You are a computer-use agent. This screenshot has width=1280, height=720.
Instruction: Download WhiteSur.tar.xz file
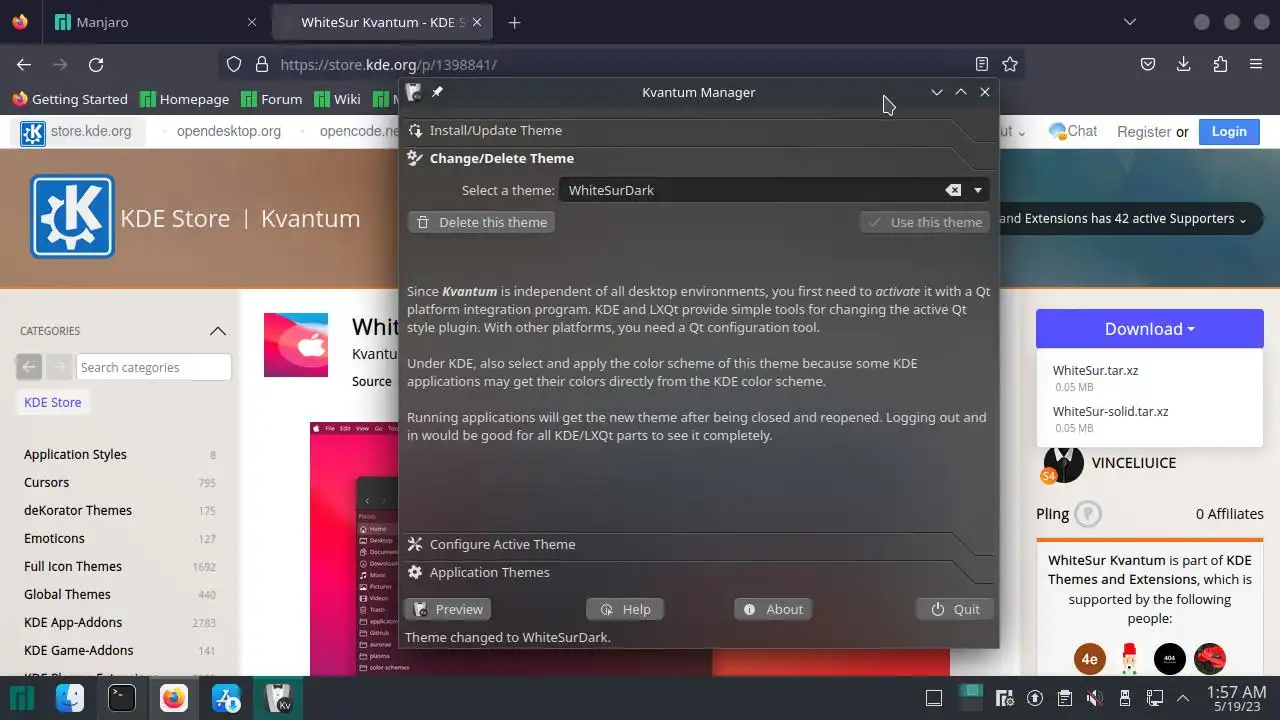coord(1095,370)
